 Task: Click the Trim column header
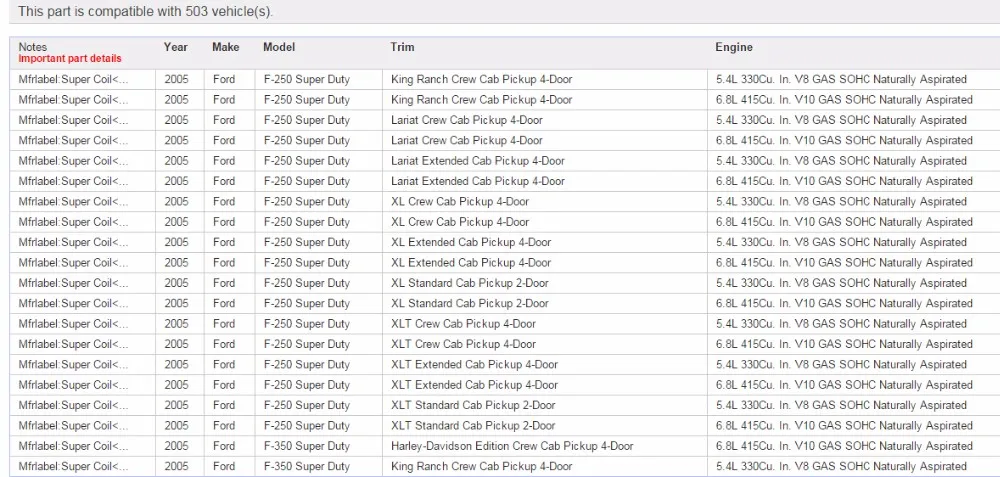click(x=402, y=47)
